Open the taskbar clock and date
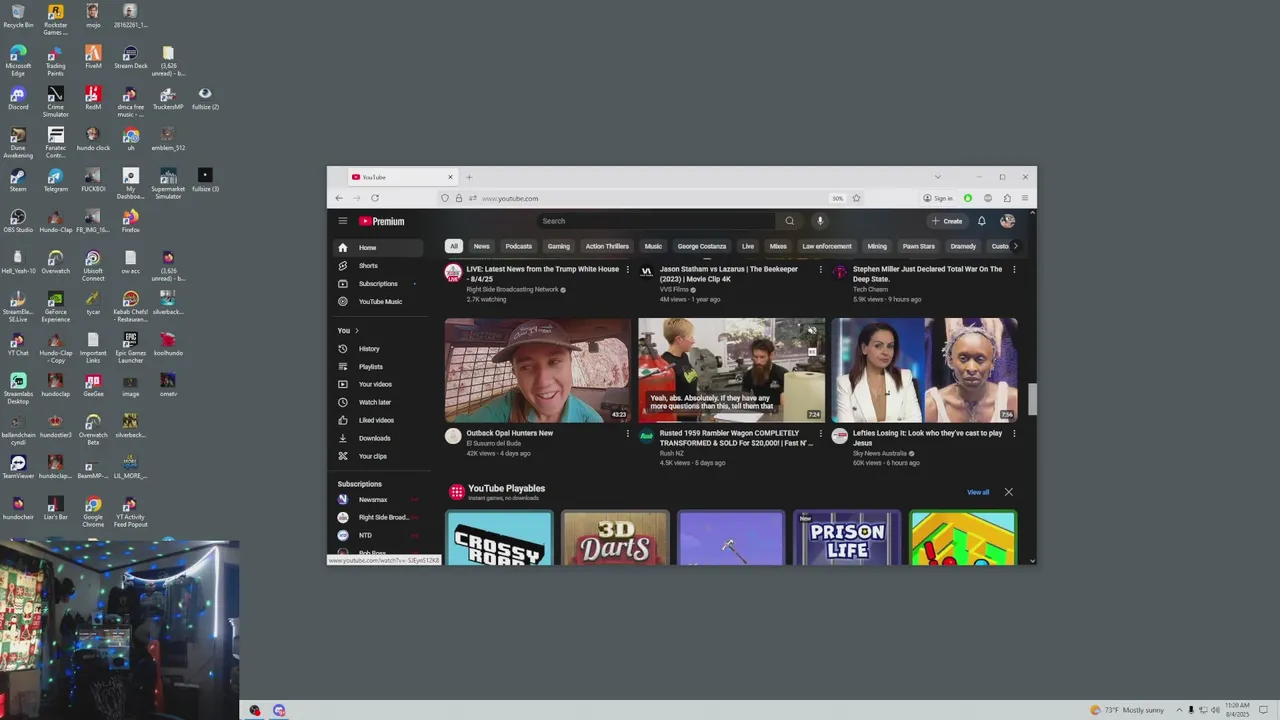 (x=1237, y=710)
